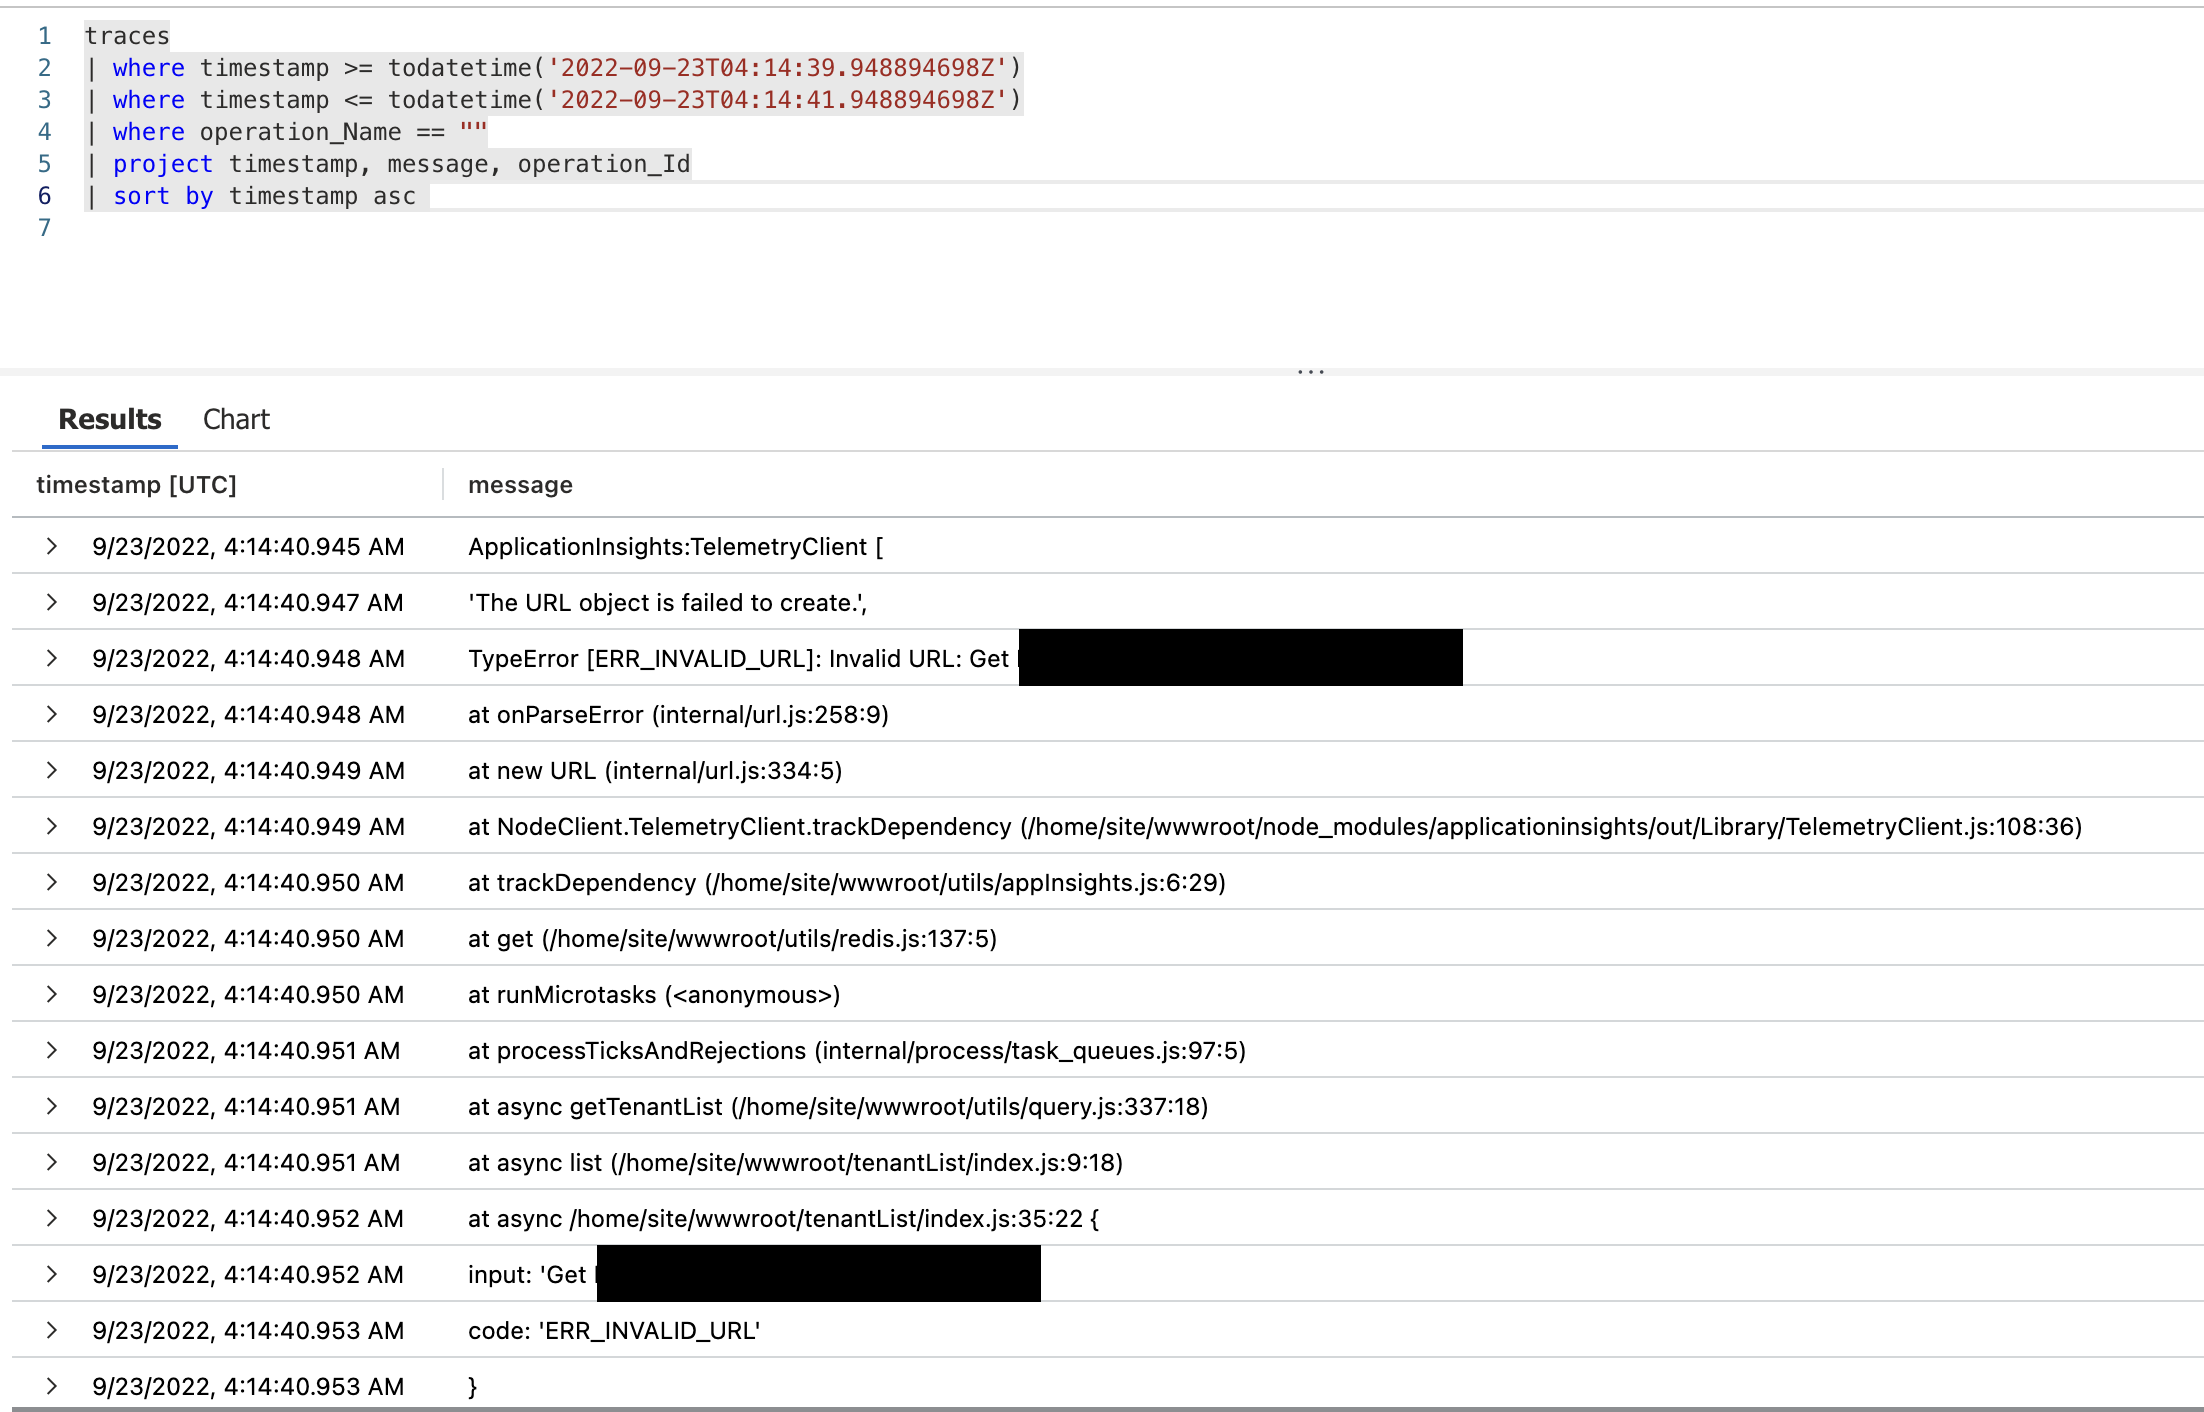Expand the NodeClient.TelemetryClient.trackDependency row
The width and height of the screenshot is (2204, 1412).
pyautogui.click(x=51, y=826)
